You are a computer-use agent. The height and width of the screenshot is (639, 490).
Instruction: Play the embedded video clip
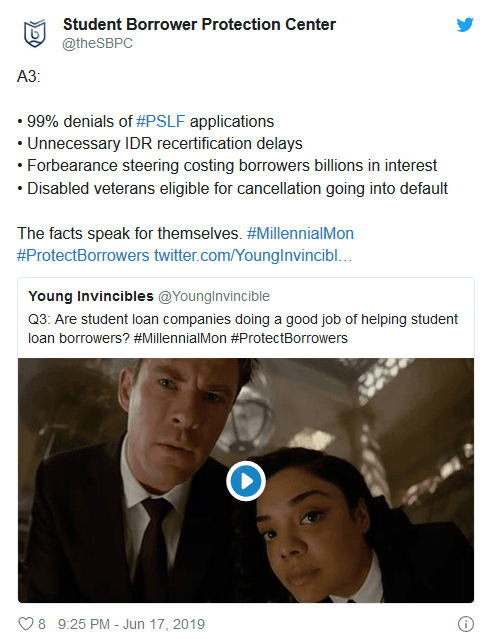(246, 481)
